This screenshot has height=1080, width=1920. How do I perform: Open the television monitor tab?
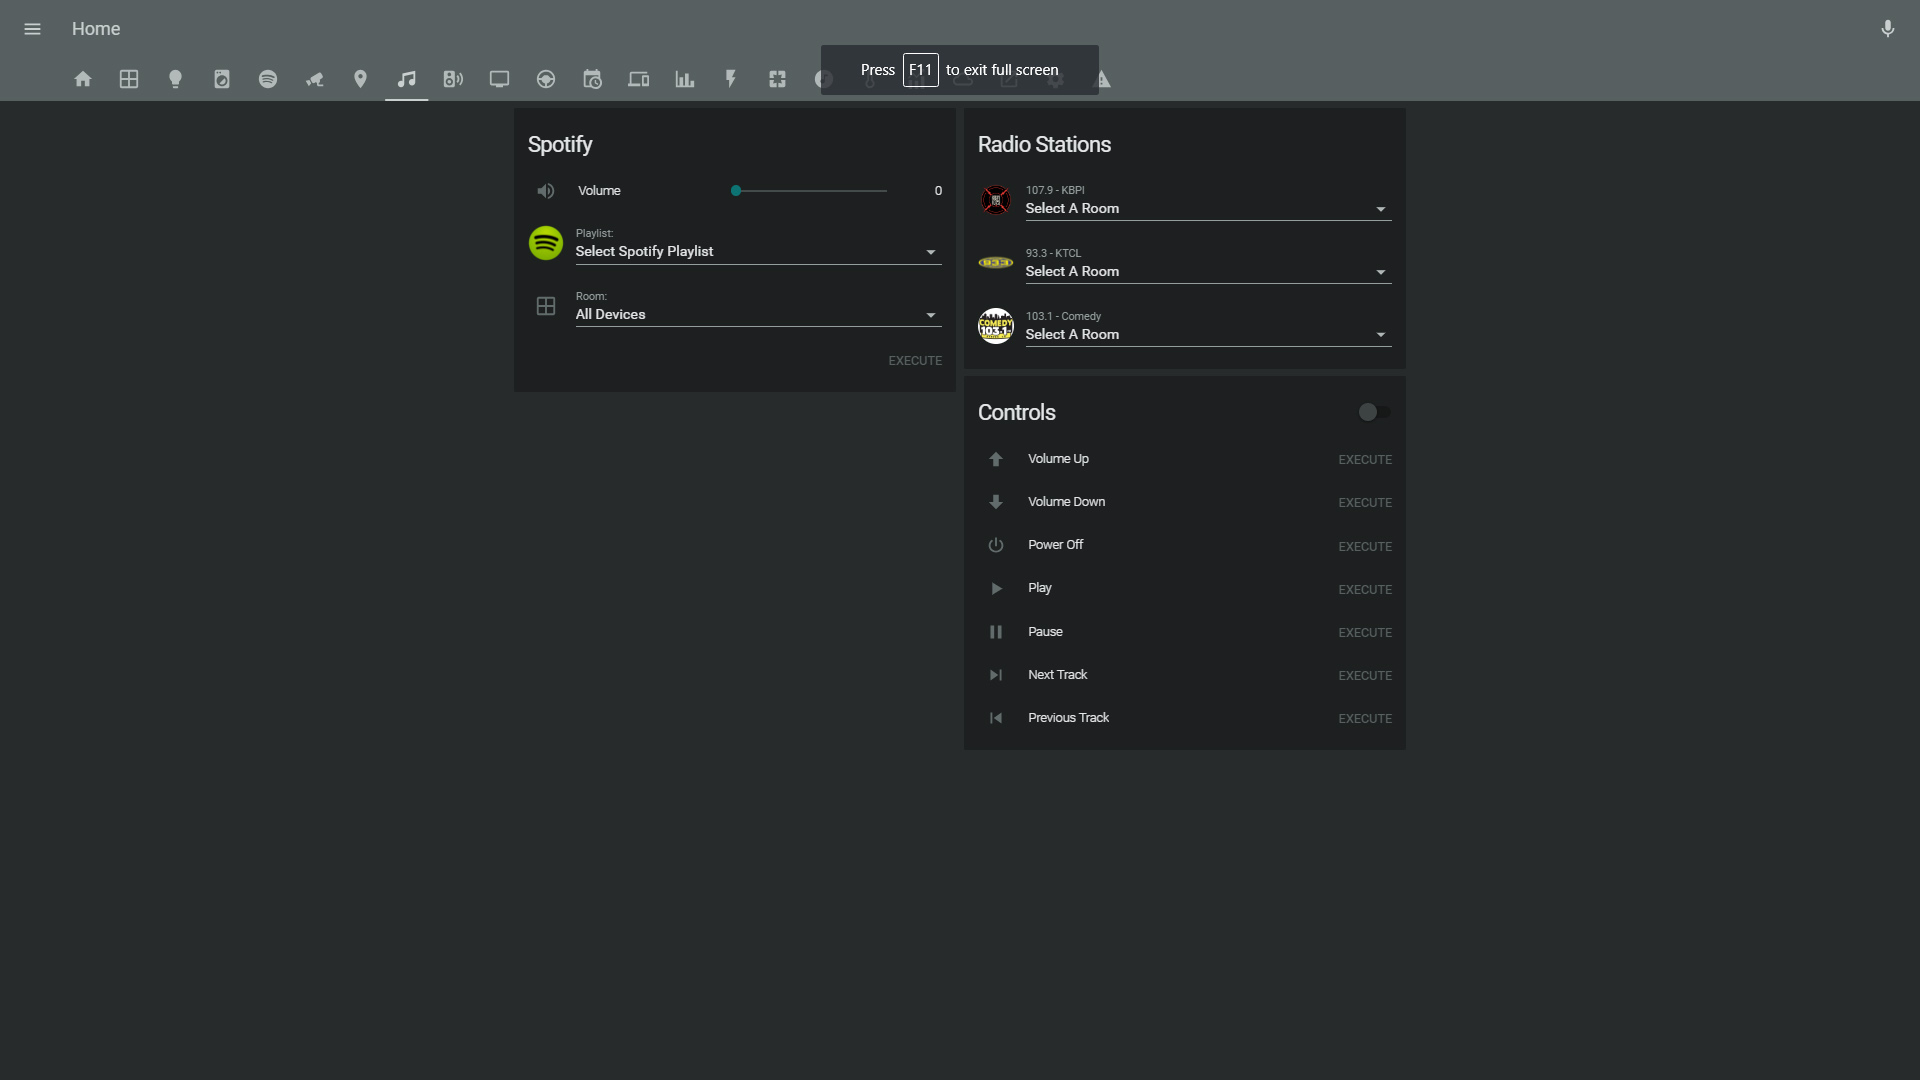[499, 79]
